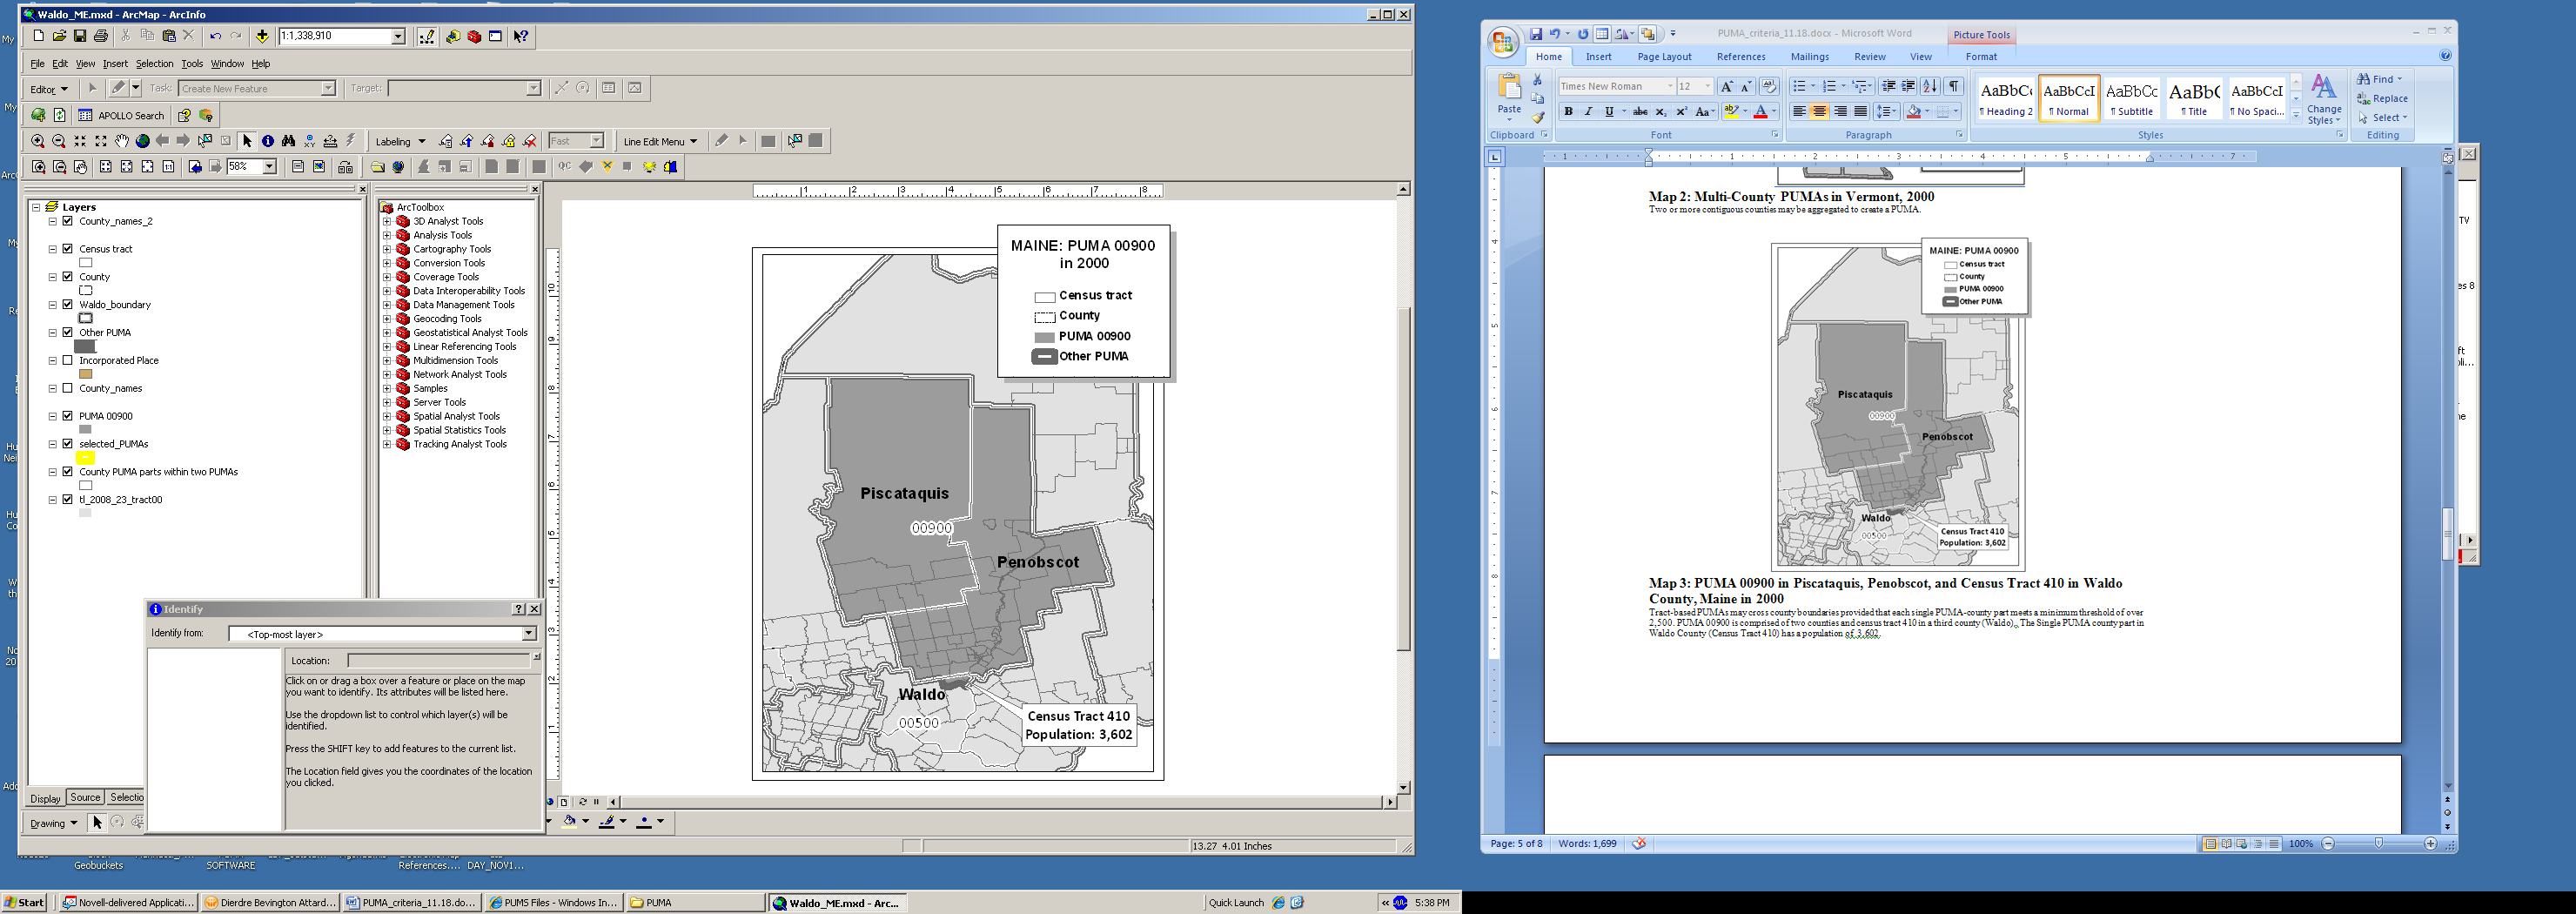The image size is (2576, 914).
Task: Open the Identify from layer dropdown
Action: tap(529, 634)
